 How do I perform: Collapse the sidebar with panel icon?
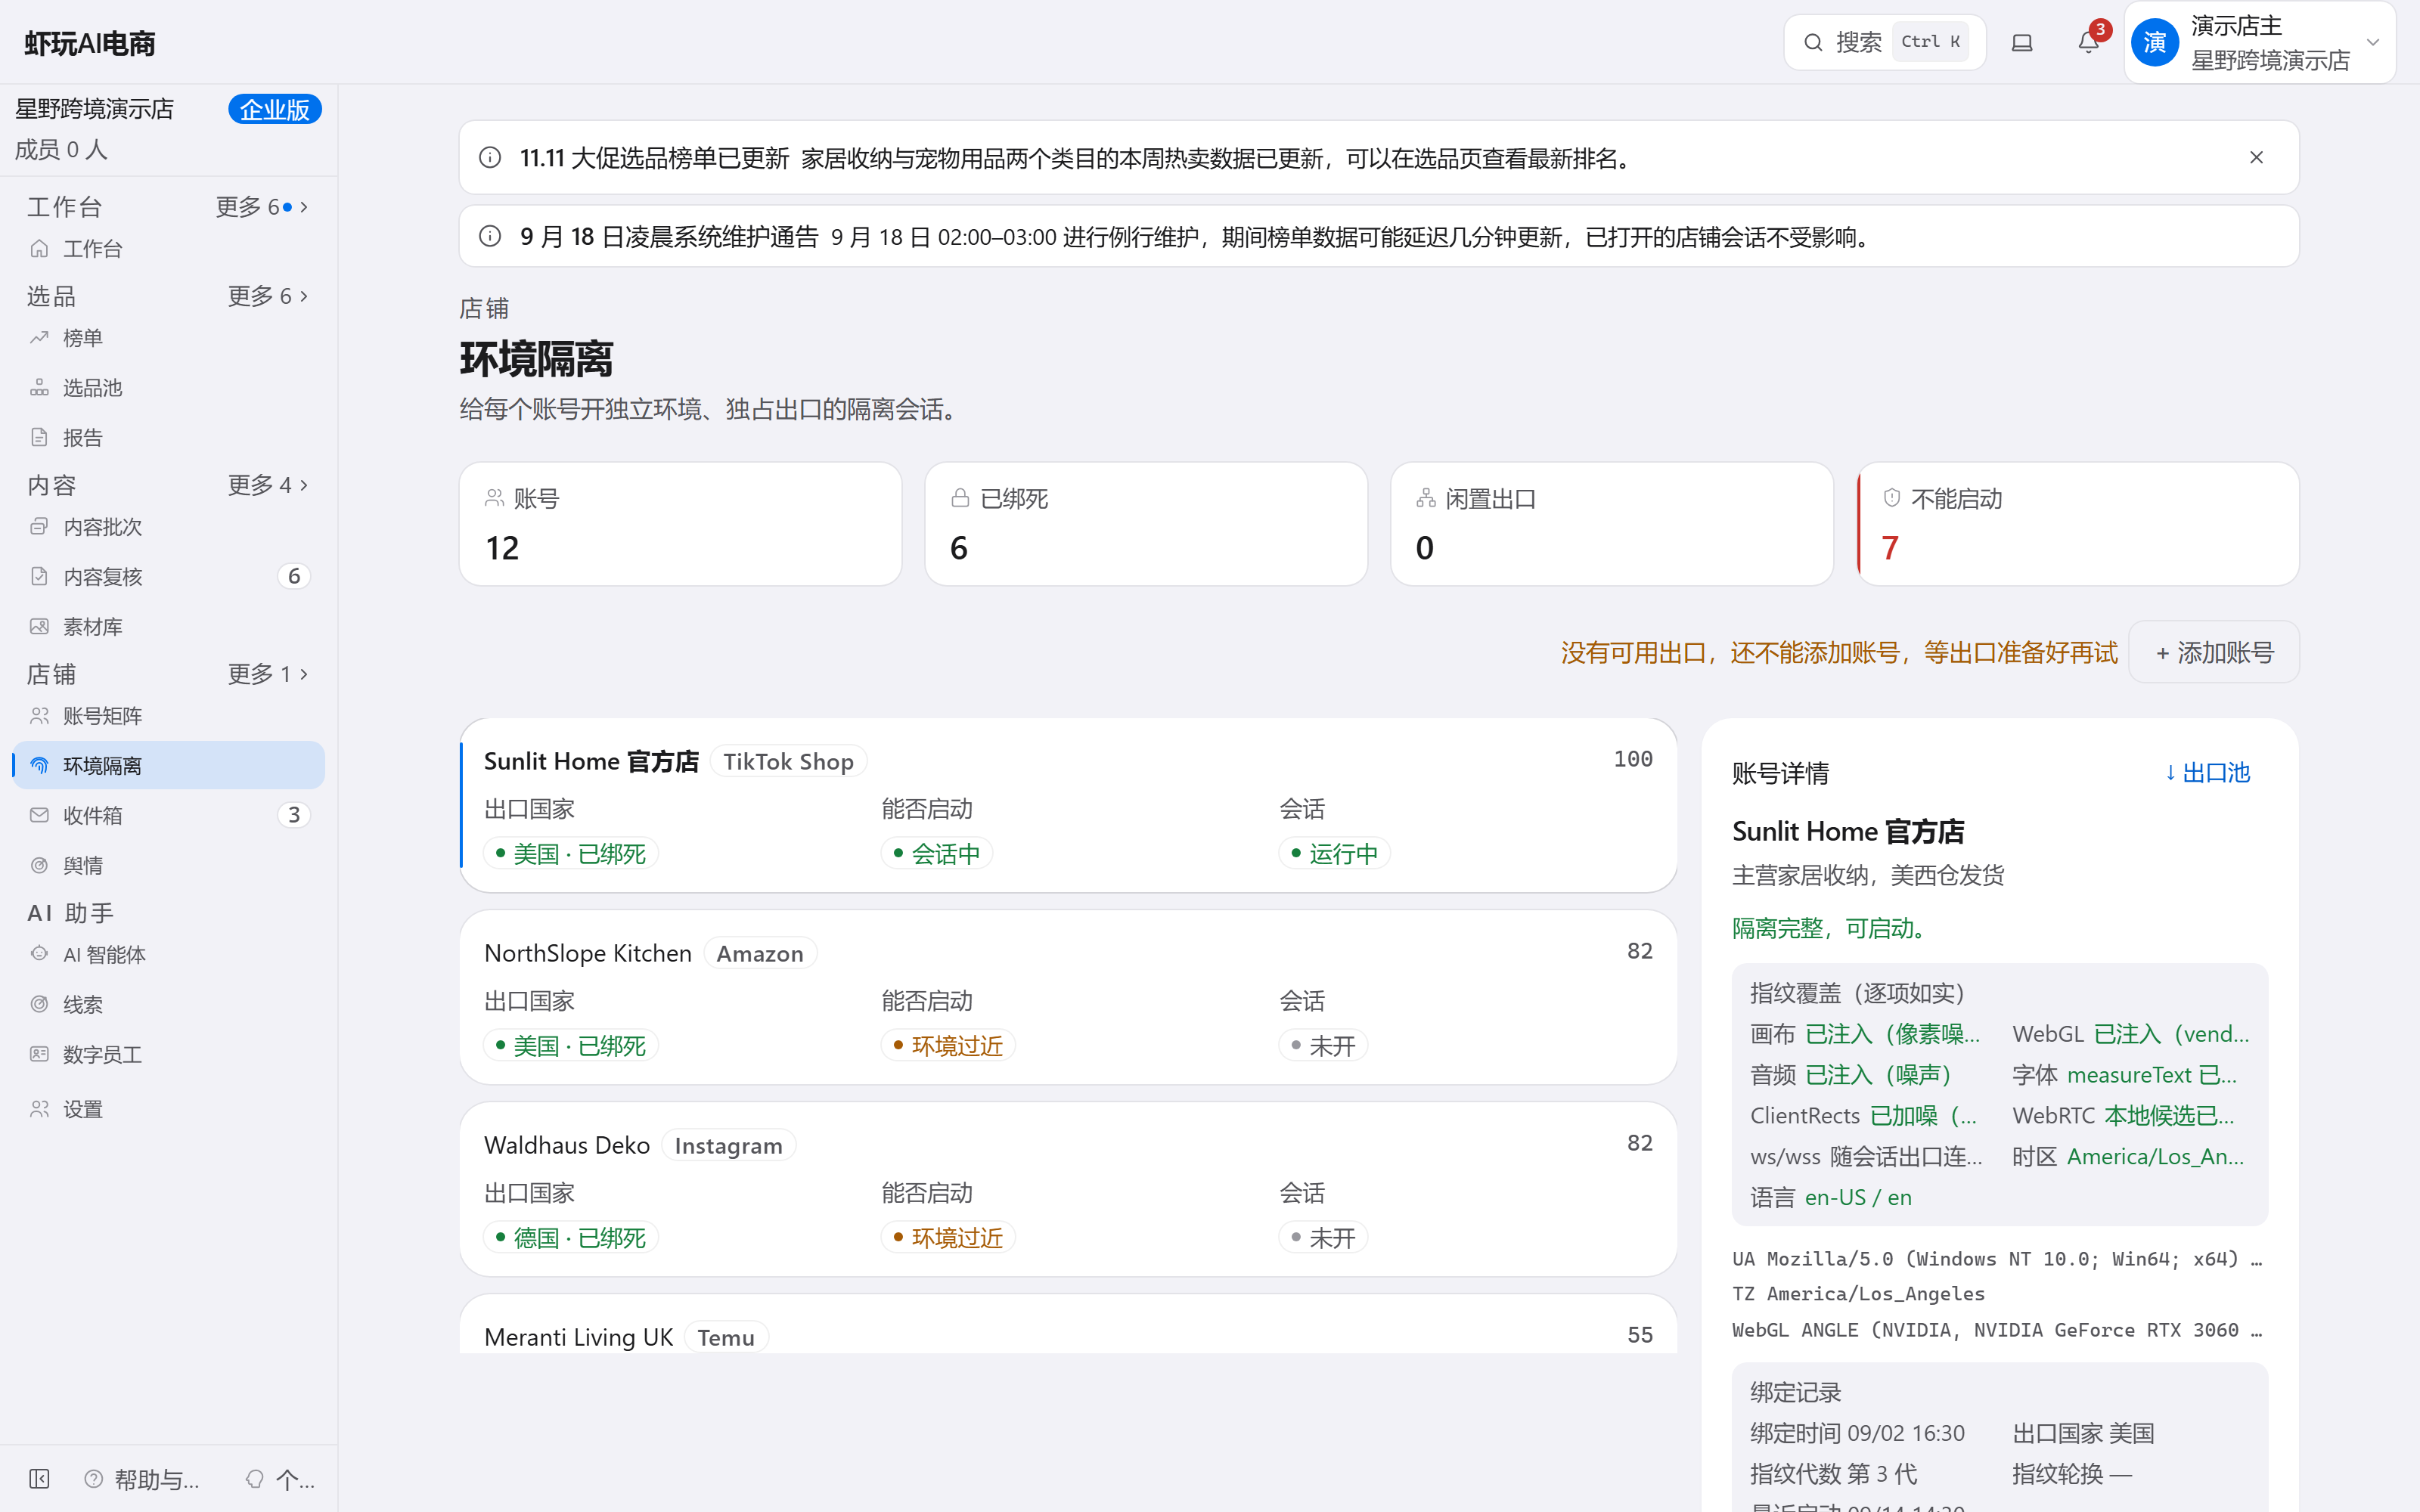click(39, 1479)
